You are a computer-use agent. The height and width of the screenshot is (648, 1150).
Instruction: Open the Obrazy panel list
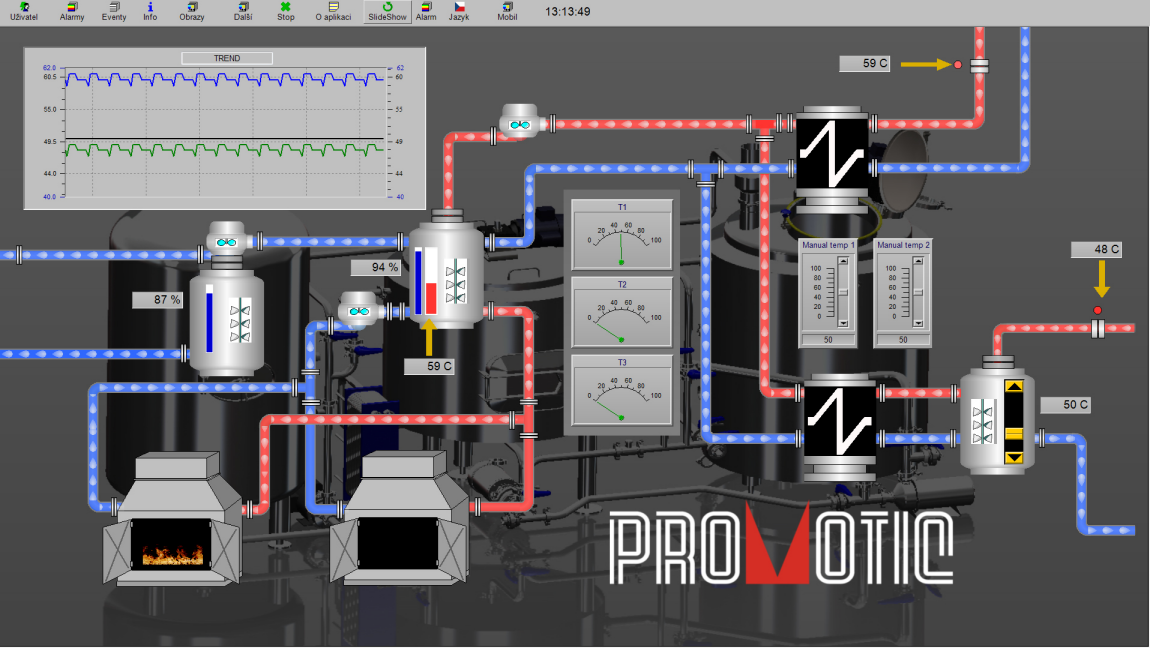coord(191,11)
